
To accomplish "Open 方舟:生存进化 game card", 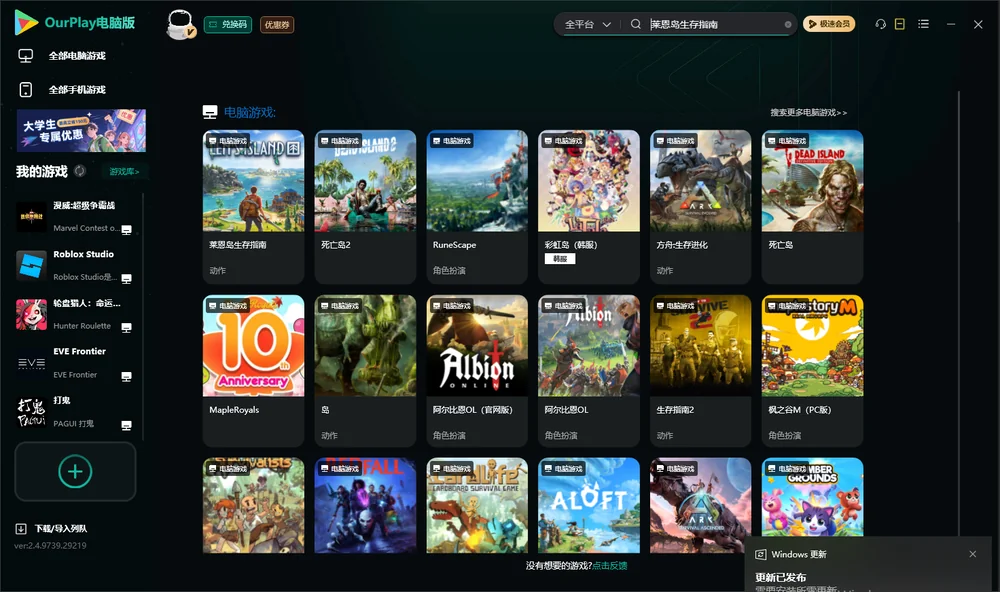I will (x=700, y=207).
